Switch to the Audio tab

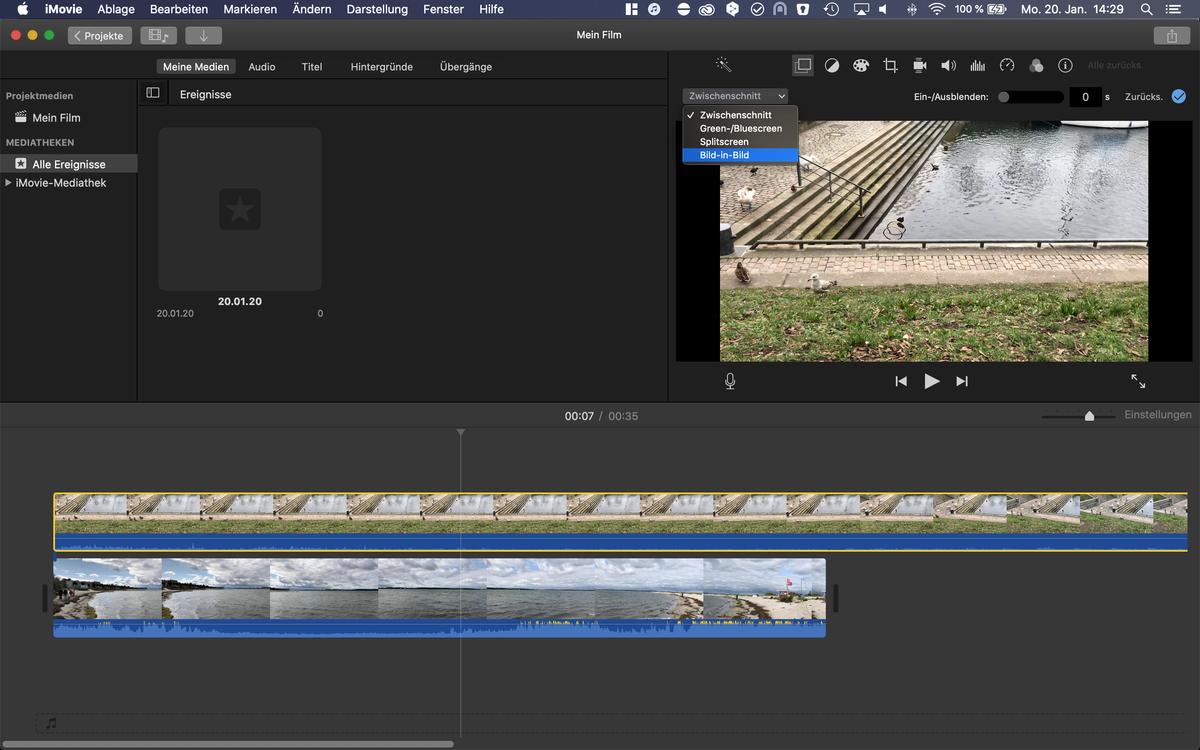point(262,67)
